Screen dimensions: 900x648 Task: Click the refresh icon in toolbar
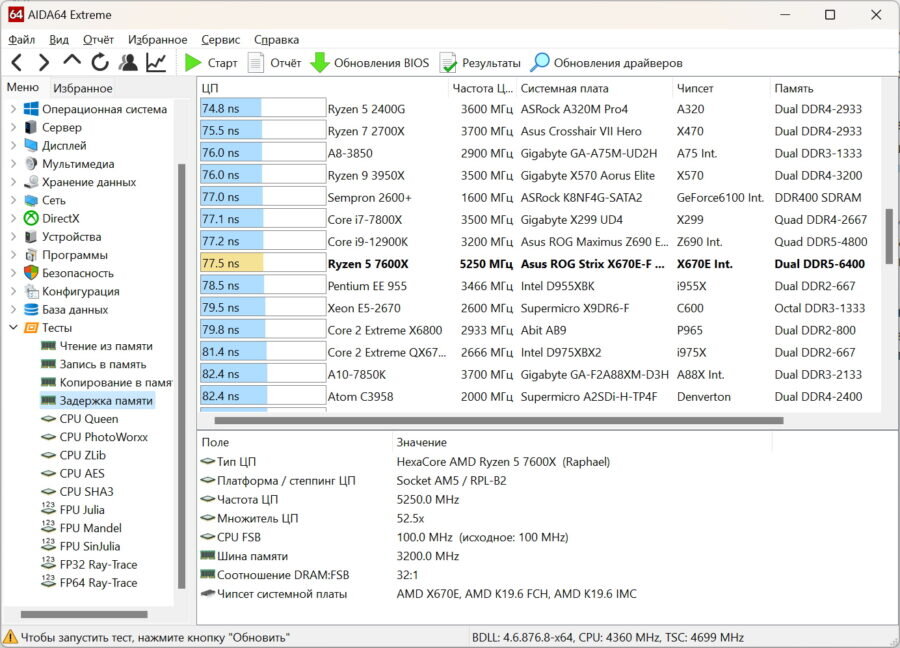[x=100, y=62]
